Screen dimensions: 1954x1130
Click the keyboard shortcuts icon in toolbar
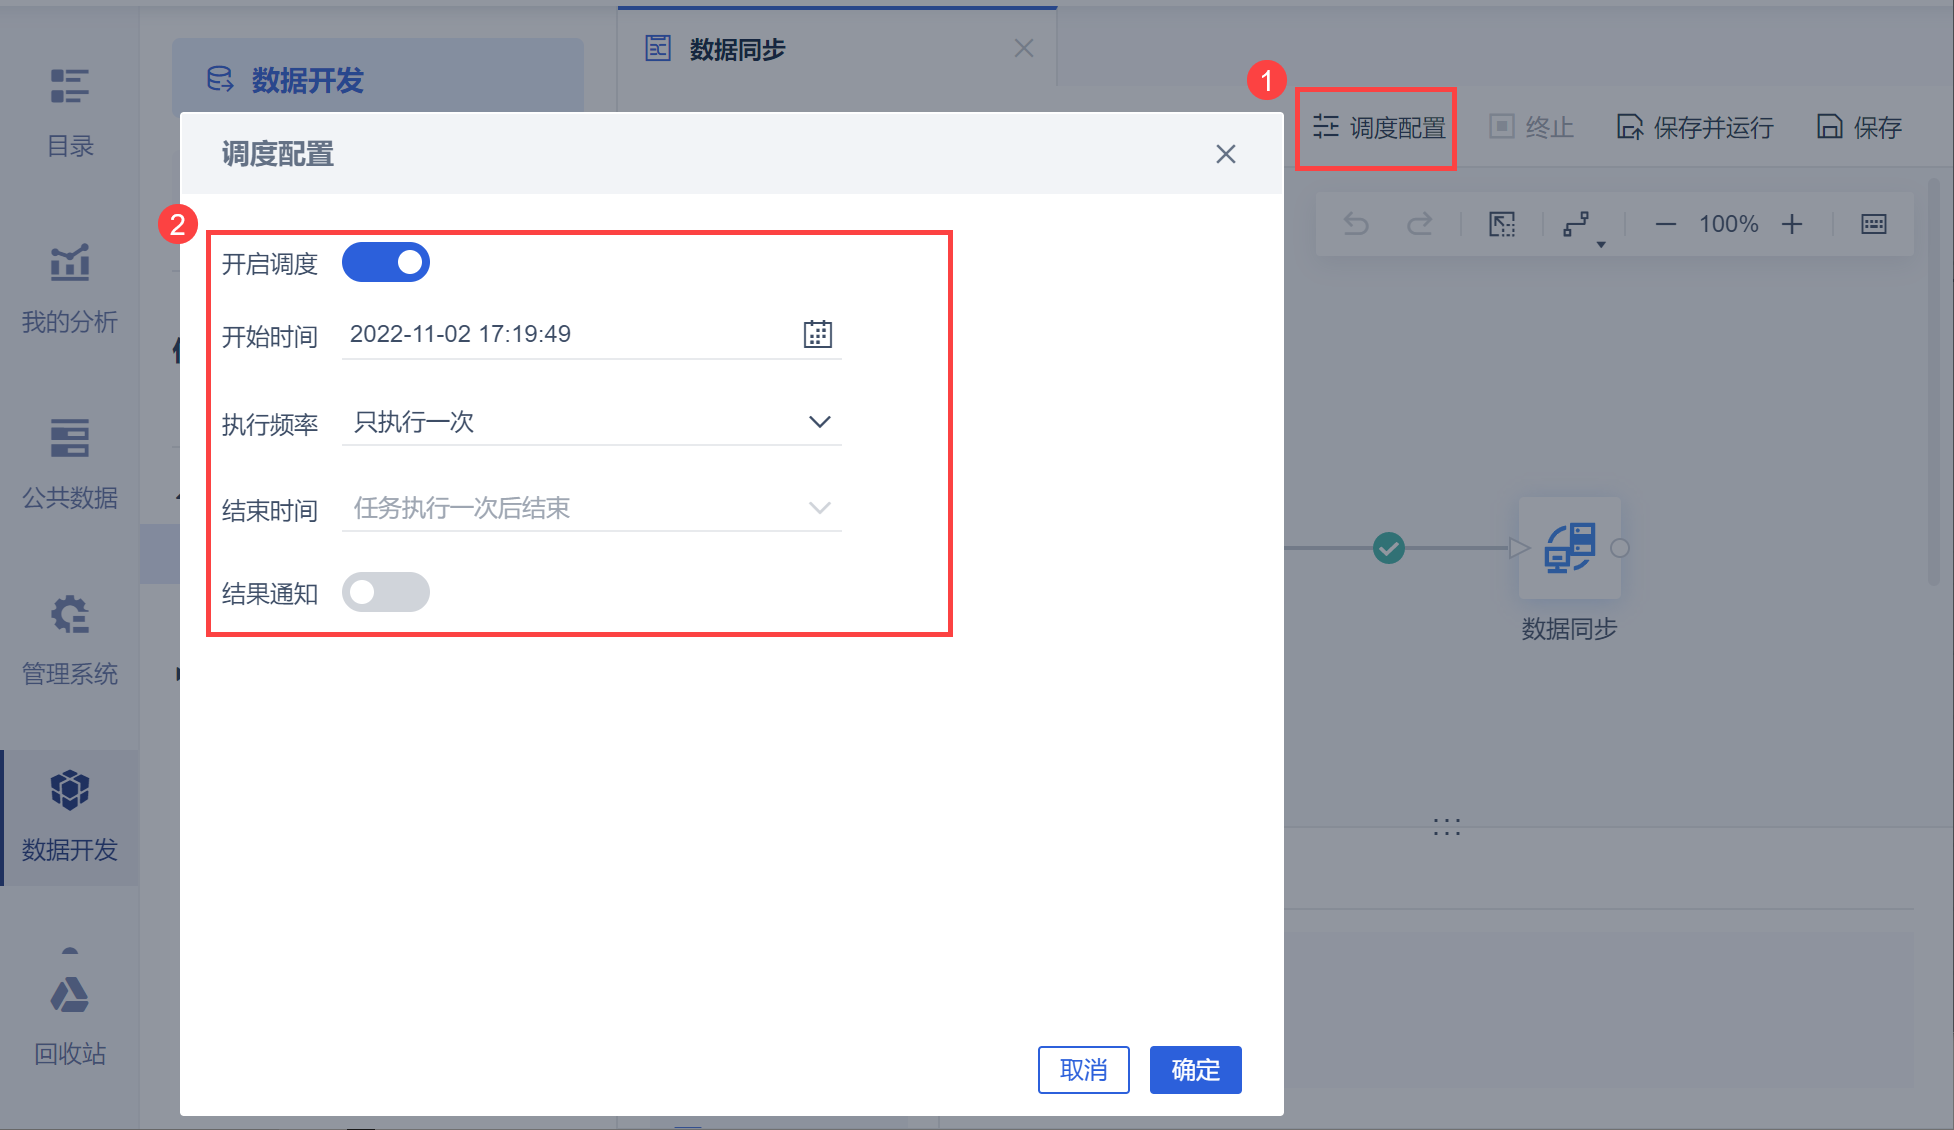[1873, 224]
